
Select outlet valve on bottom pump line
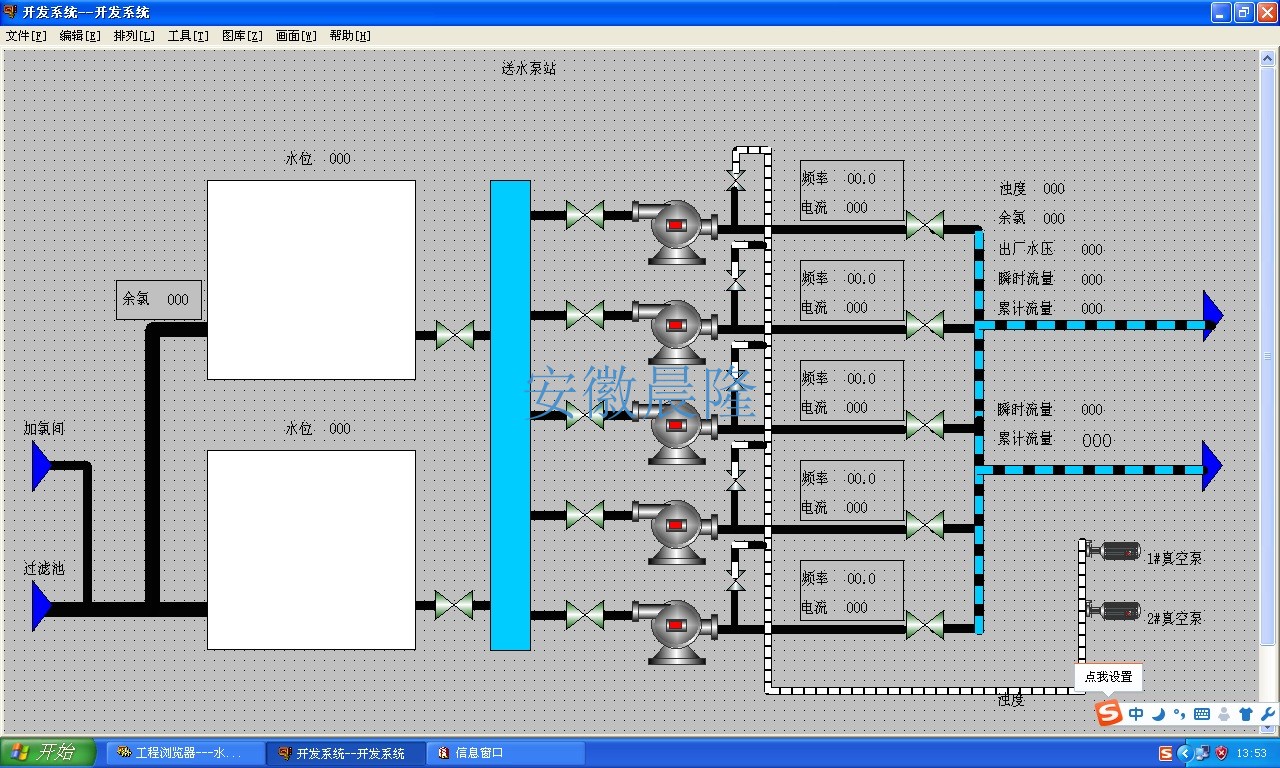pyautogui.click(x=925, y=625)
